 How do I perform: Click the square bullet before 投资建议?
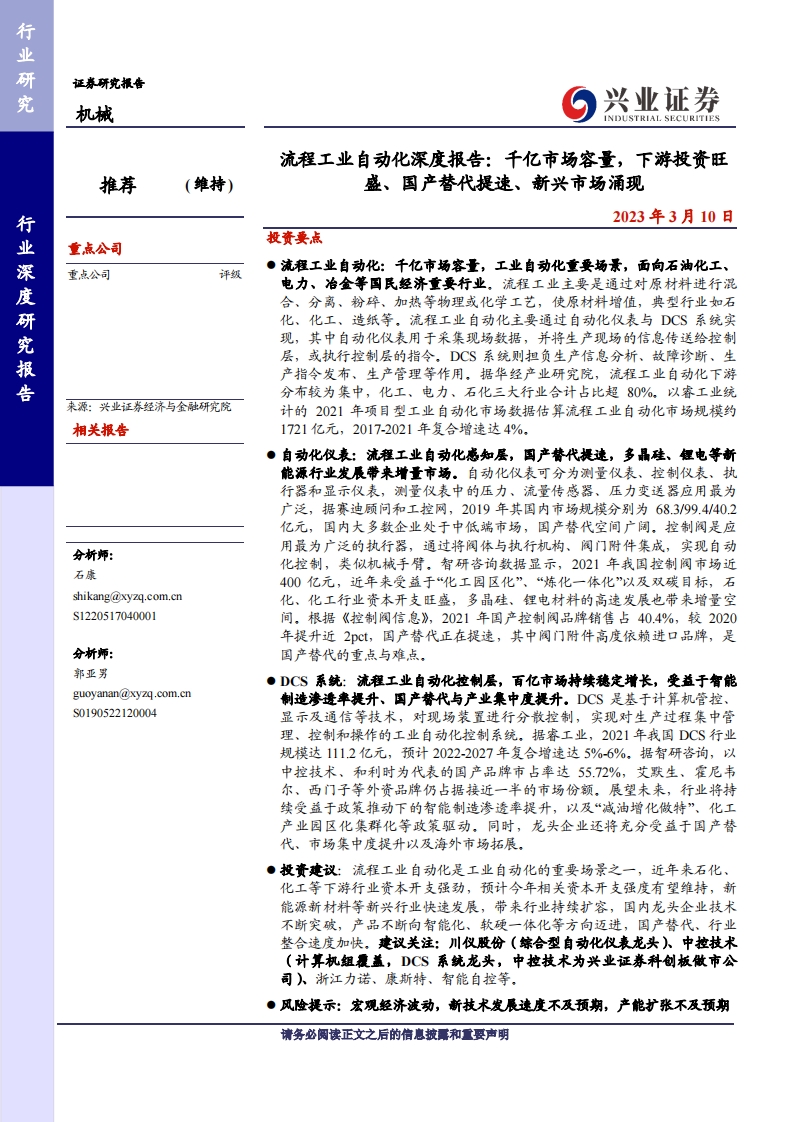pyautogui.click(x=272, y=871)
